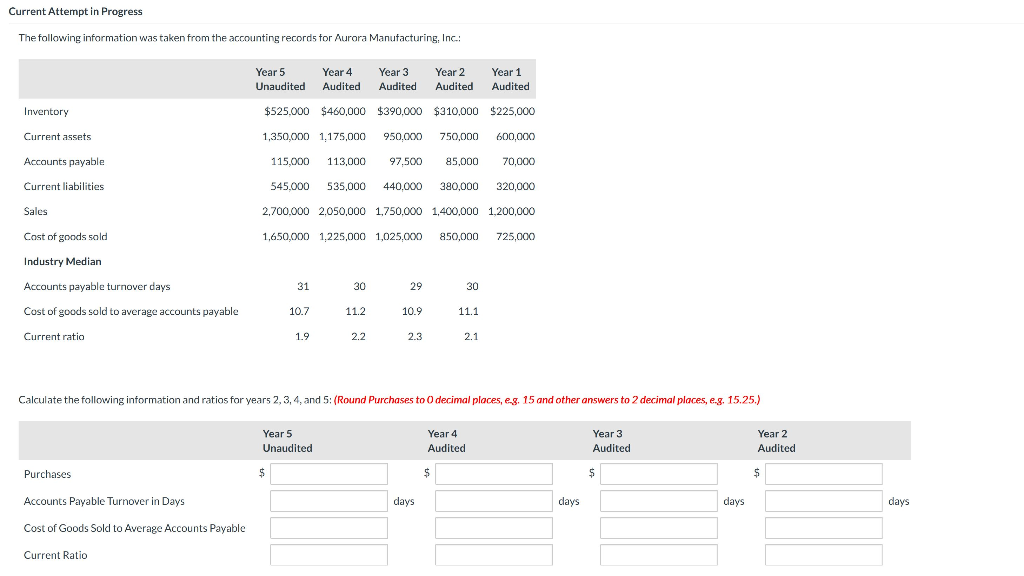The width and height of the screenshot is (1024, 576).
Task: Click the Cost of goods sold row label
Action: tap(65, 236)
